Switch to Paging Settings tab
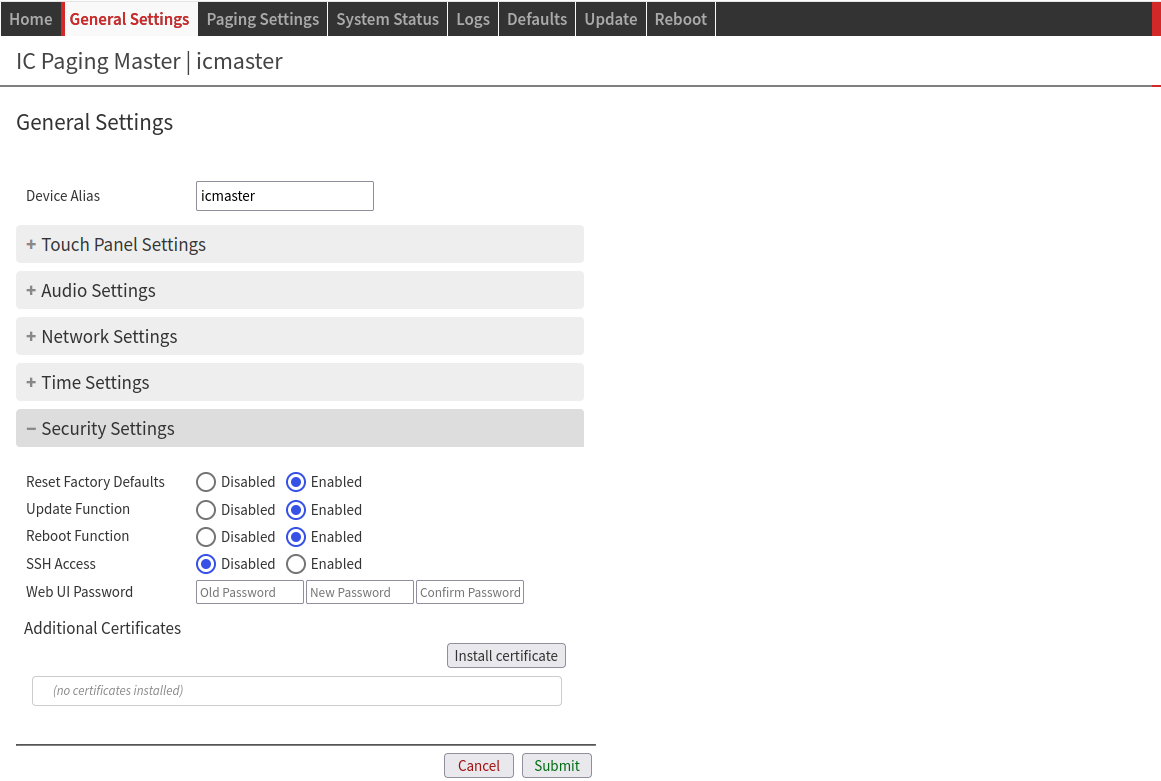The height and width of the screenshot is (781, 1161). (262, 19)
